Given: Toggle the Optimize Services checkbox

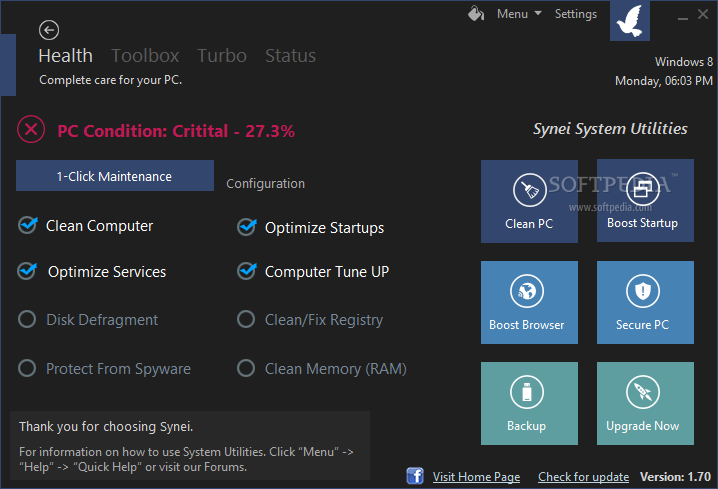Looking at the screenshot, I should pos(28,271).
